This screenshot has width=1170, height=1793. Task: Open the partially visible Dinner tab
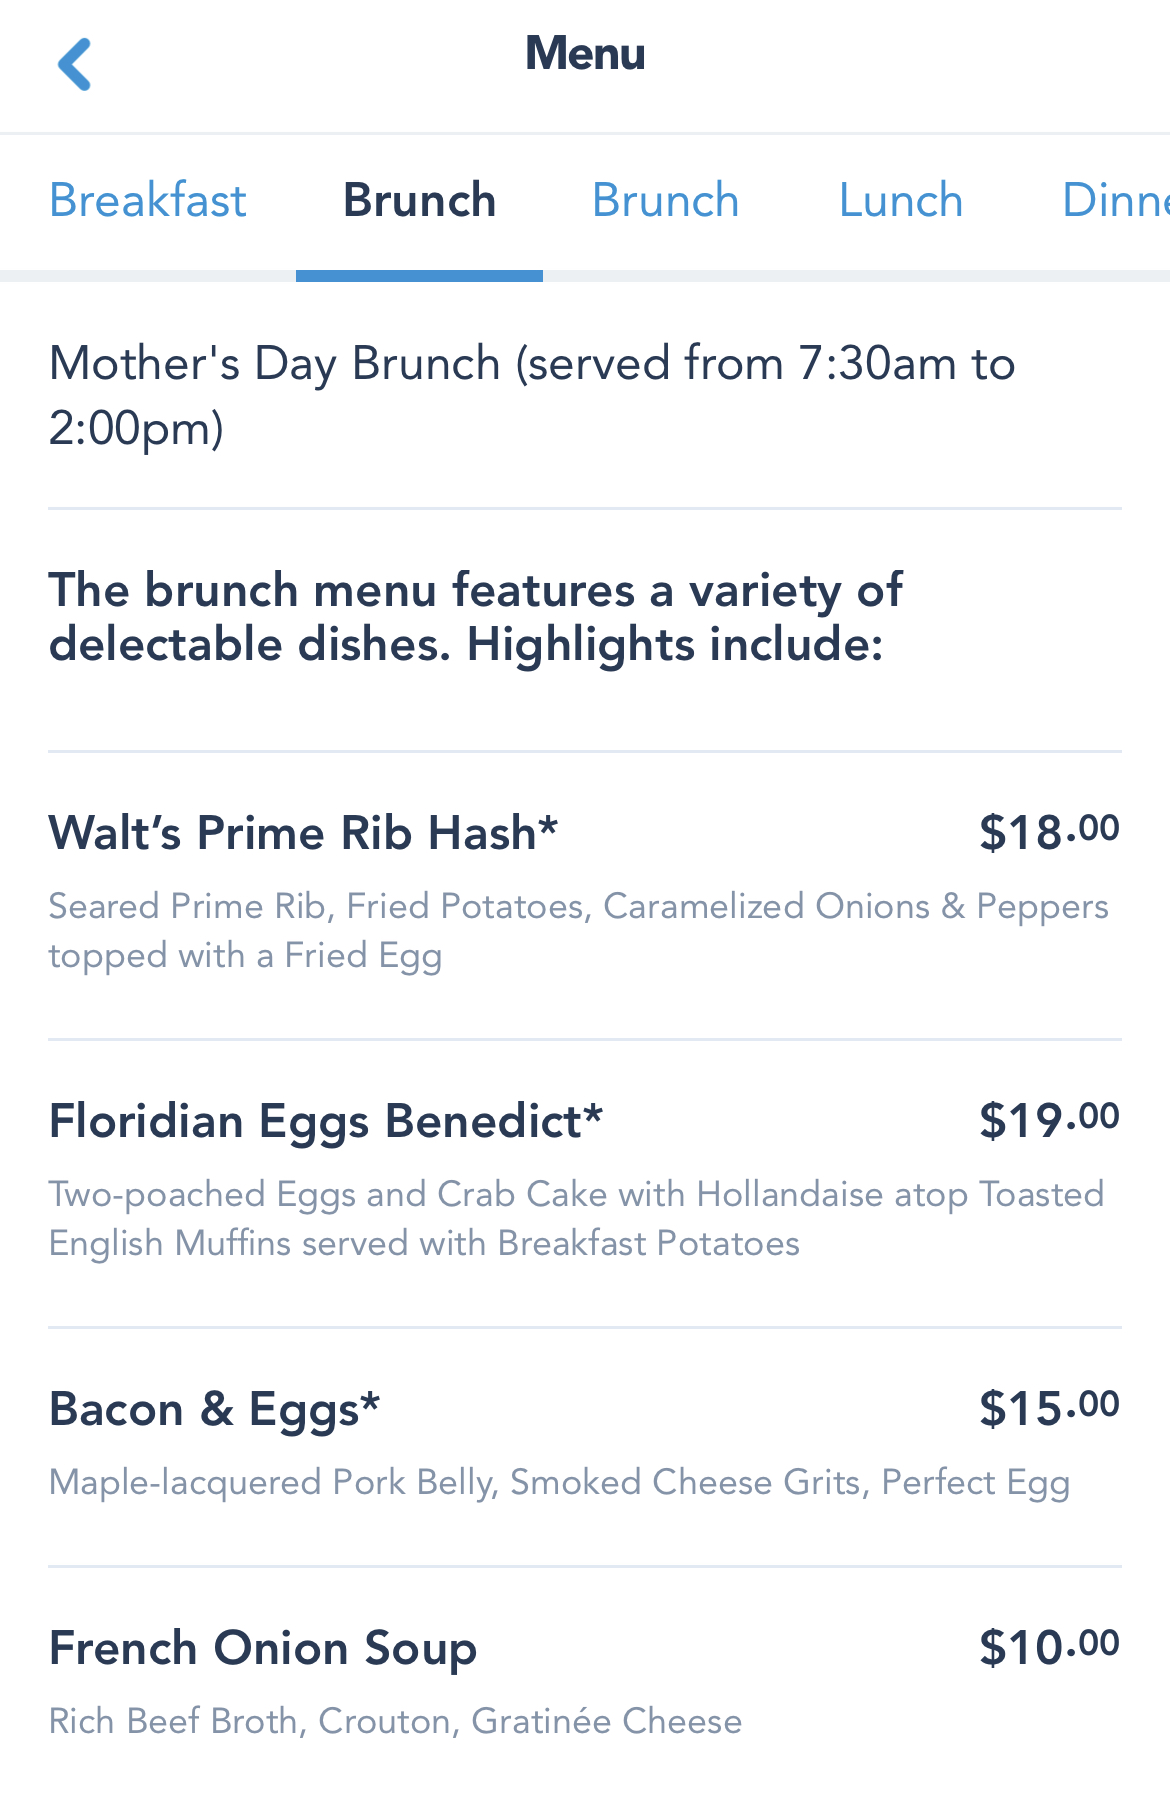pos(1113,201)
